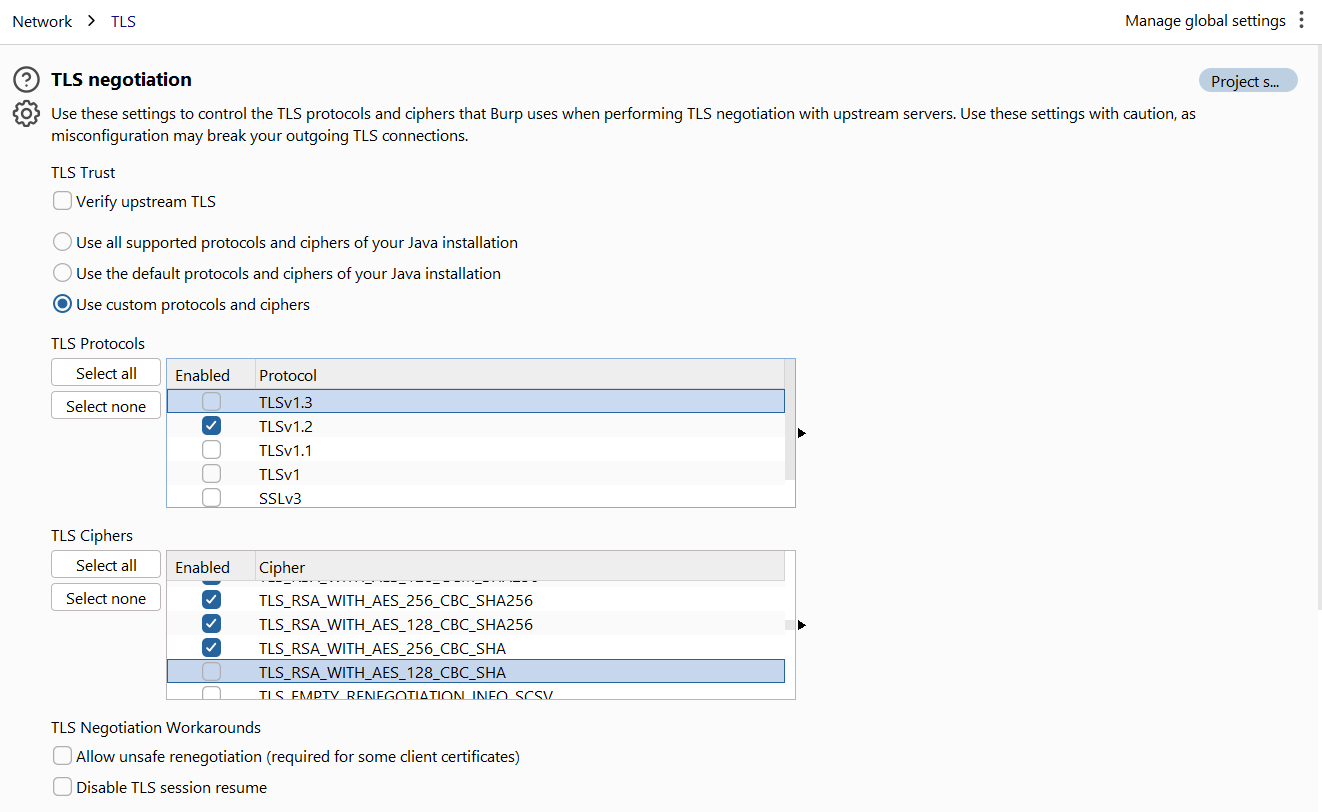1322x812 pixels.
Task: Enable the Verify upstream TLS checkbox
Action: (63, 202)
